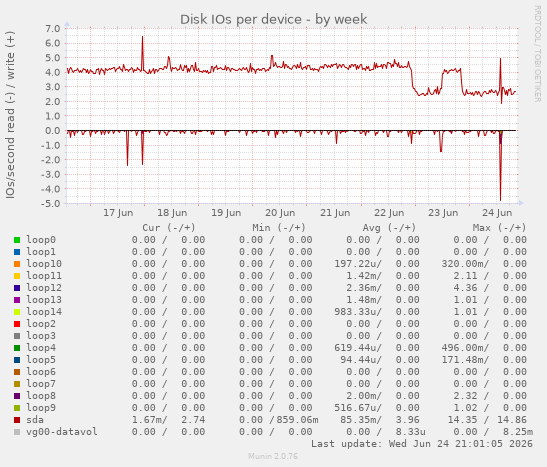Select the loop0 legend label

(x=41, y=240)
